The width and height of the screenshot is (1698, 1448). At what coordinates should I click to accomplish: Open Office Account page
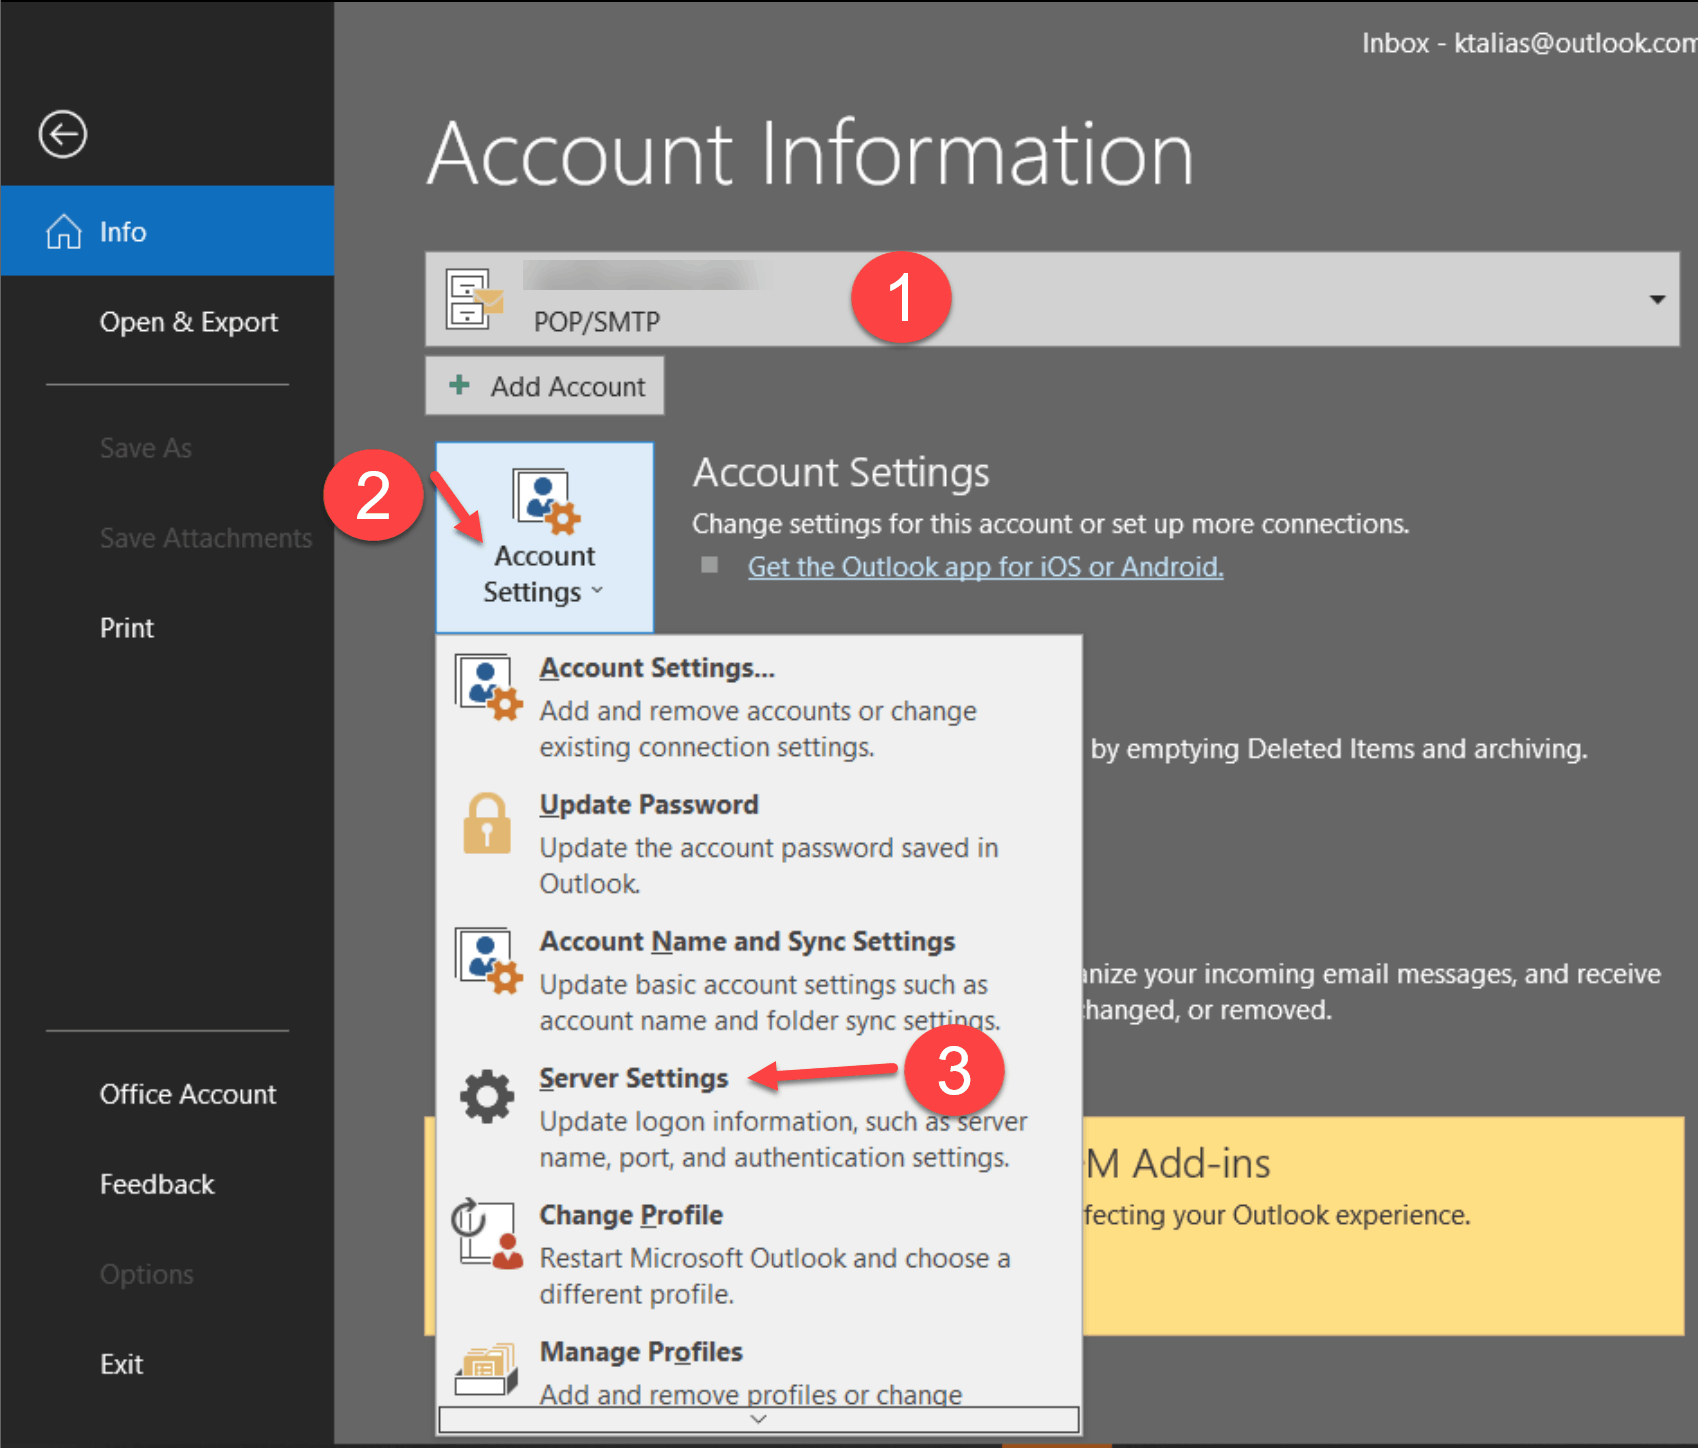point(188,1094)
